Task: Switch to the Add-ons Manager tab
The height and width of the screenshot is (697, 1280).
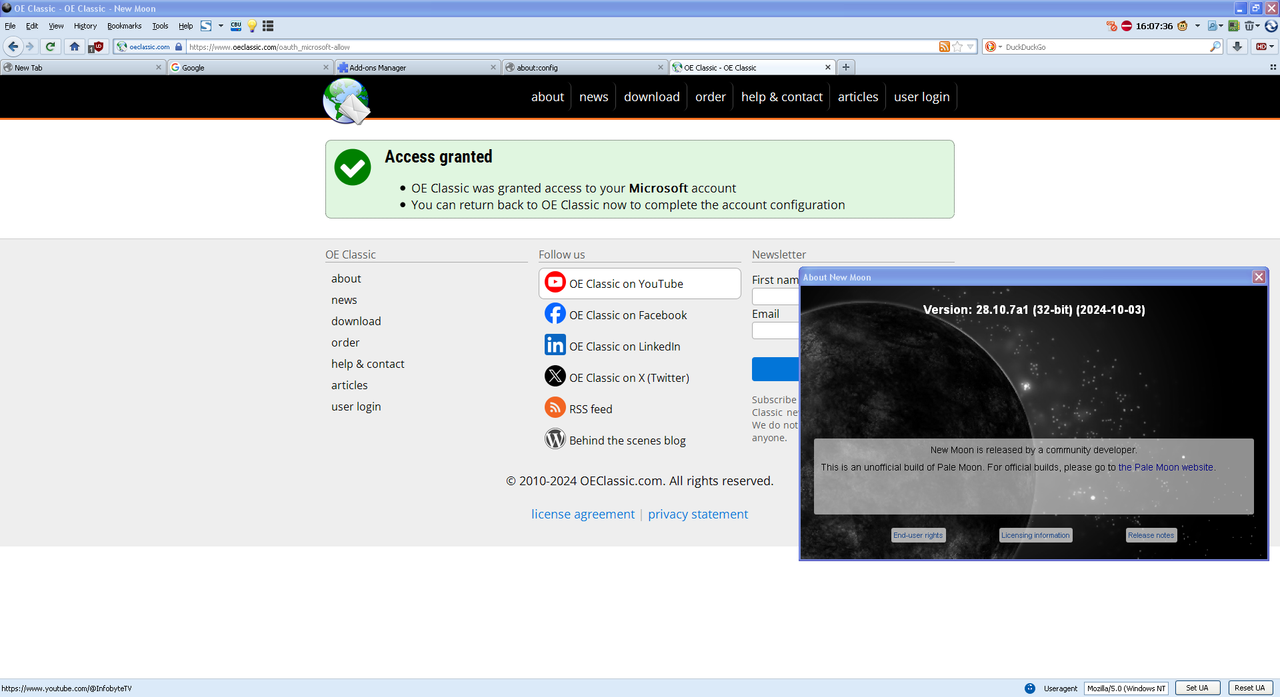Action: pos(416,67)
